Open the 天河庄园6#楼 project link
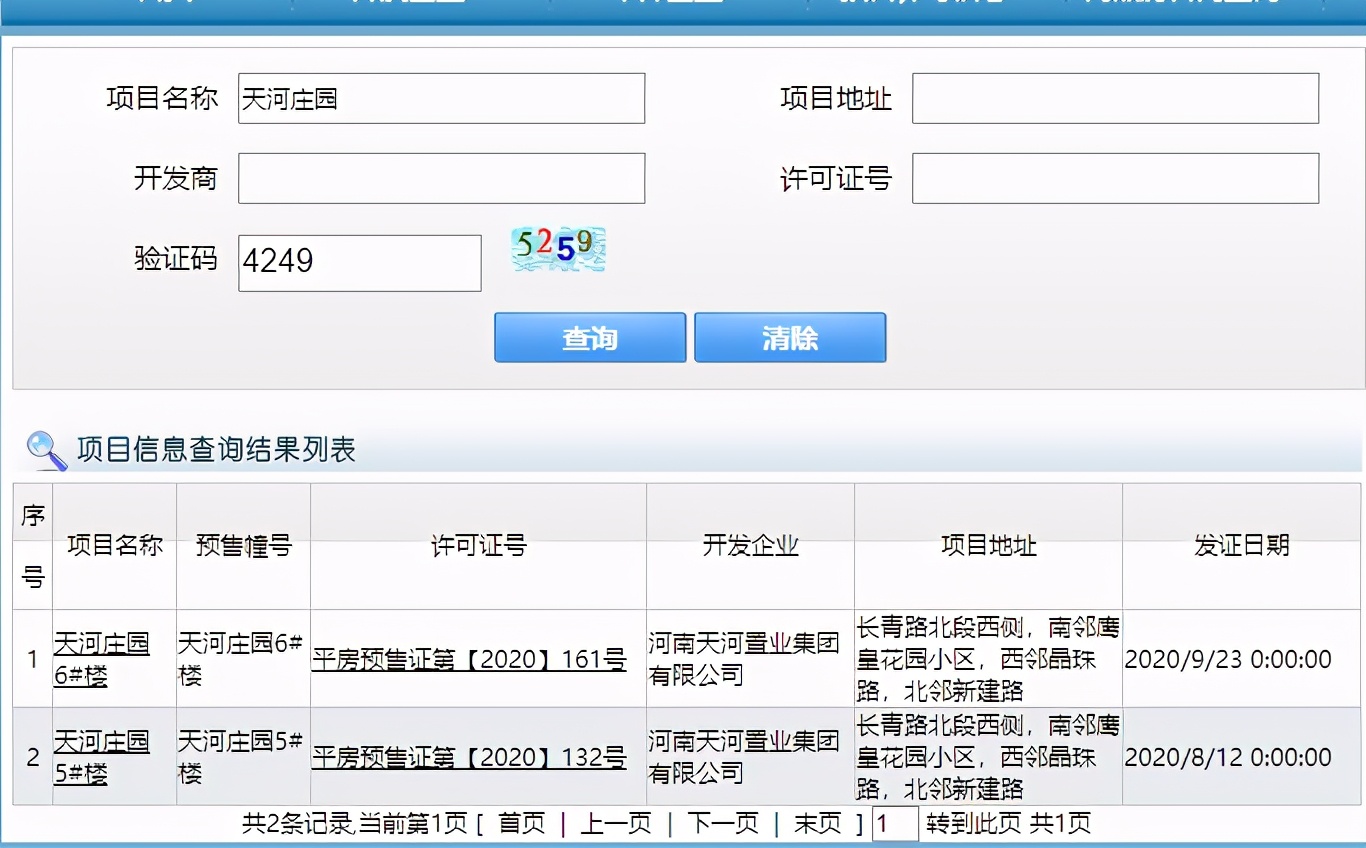The height and width of the screenshot is (848, 1366). [x=101, y=658]
